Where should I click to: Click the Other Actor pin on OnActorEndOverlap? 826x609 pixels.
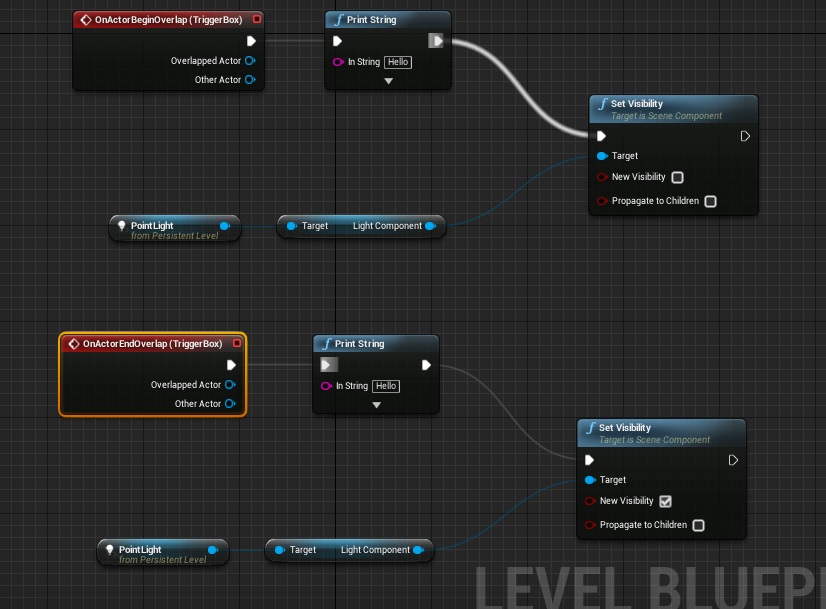coord(230,404)
